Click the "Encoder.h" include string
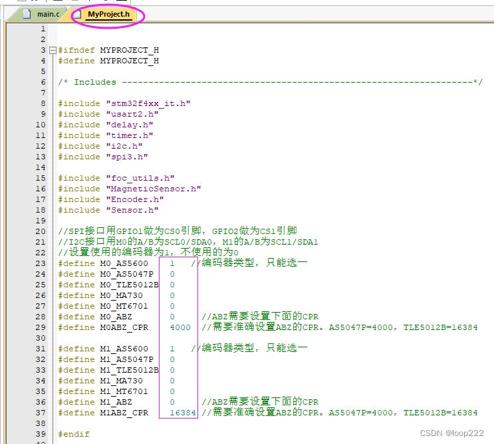Screen dimensions: 494x444 (x=135, y=199)
